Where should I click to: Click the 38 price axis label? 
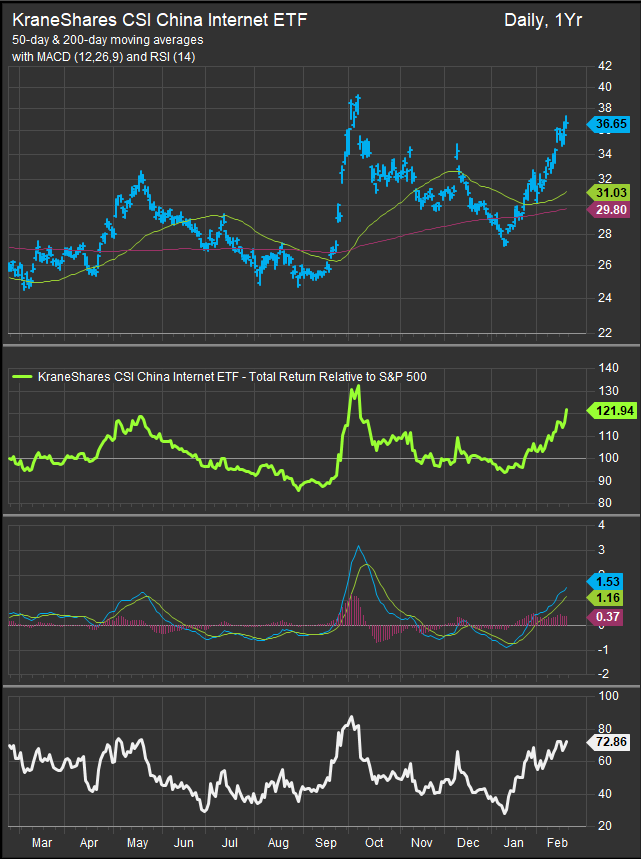(605, 108)
